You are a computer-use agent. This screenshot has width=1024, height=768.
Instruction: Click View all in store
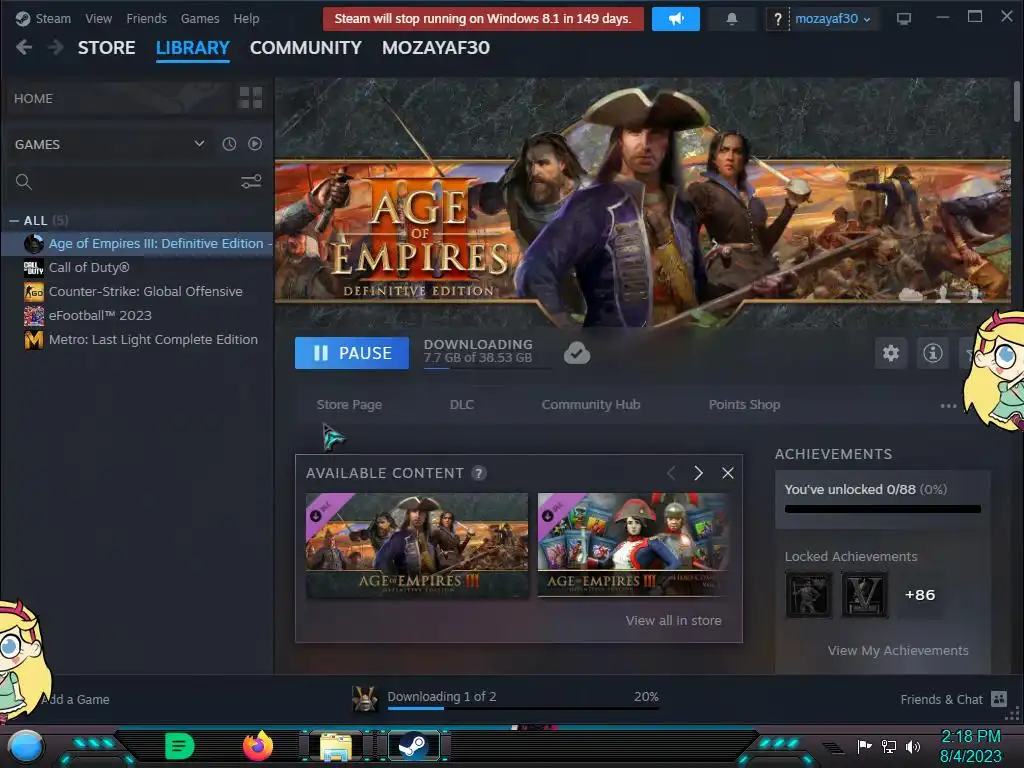[x=673, y=620]
